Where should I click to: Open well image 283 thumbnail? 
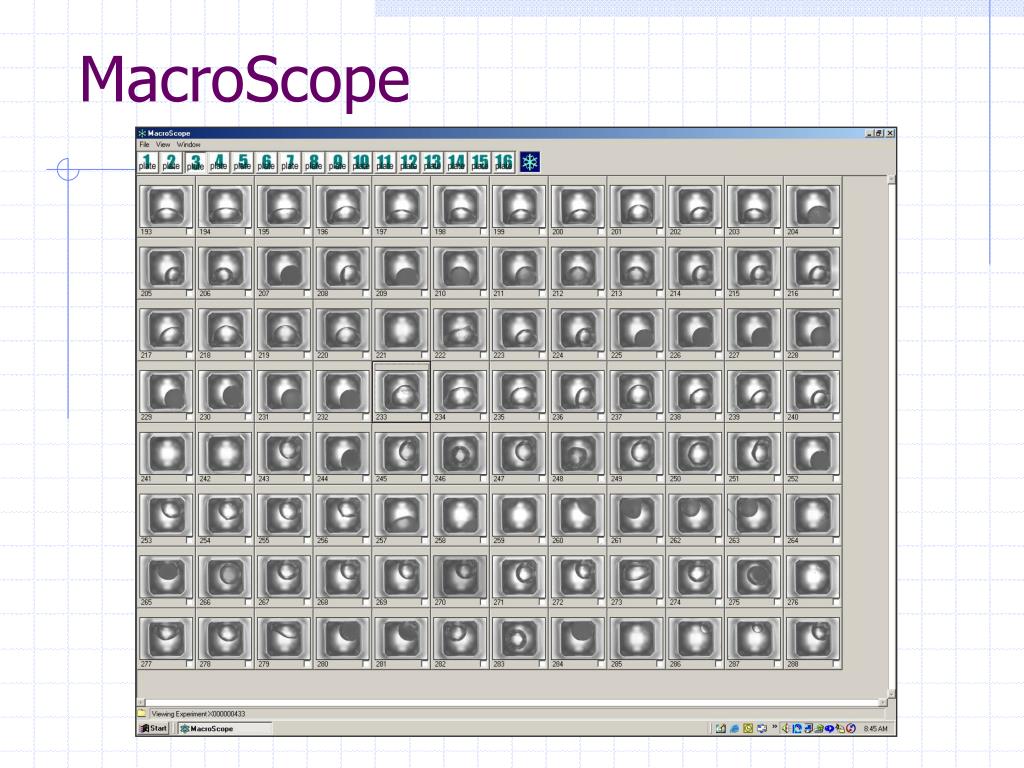[519, 638]
